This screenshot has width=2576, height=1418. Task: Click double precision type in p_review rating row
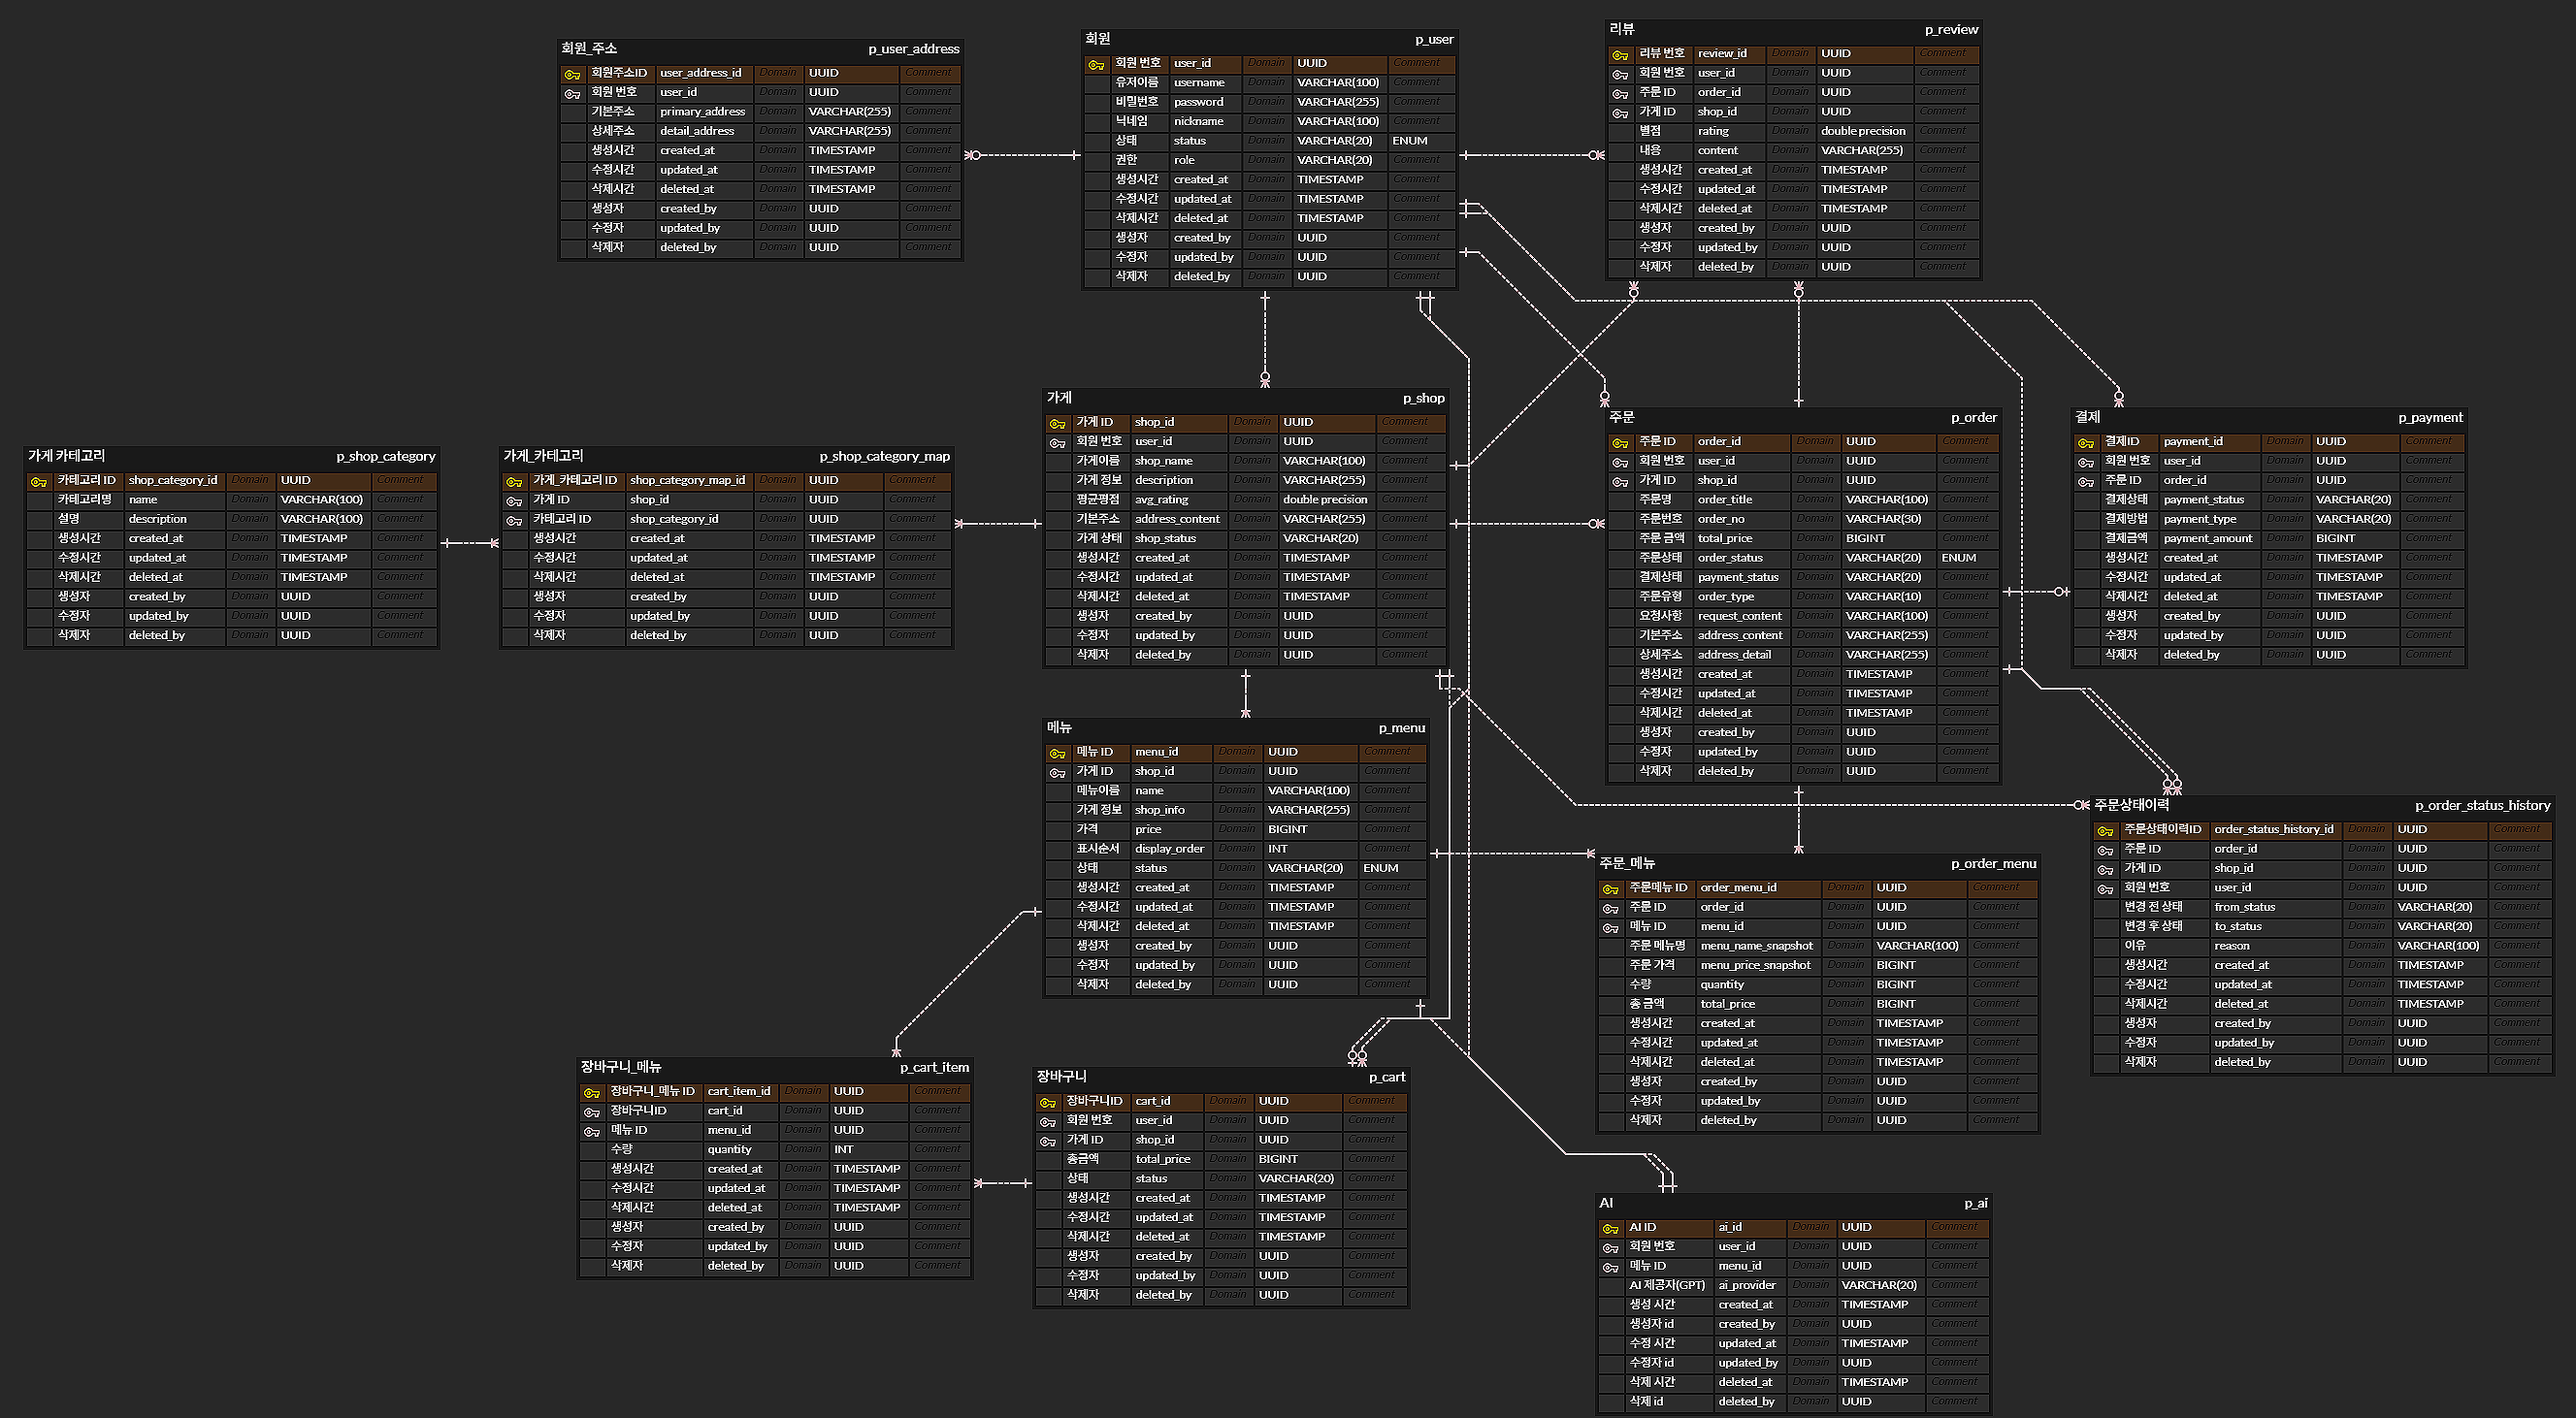(1862, 131)
